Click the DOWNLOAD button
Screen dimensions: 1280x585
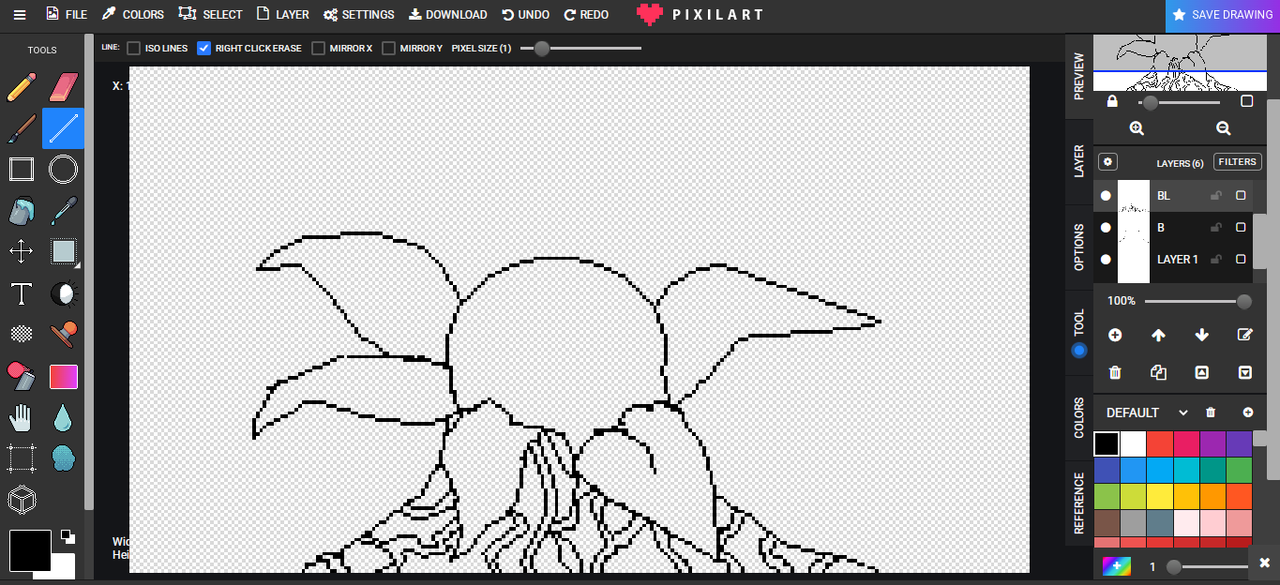(x=447, y=15)
